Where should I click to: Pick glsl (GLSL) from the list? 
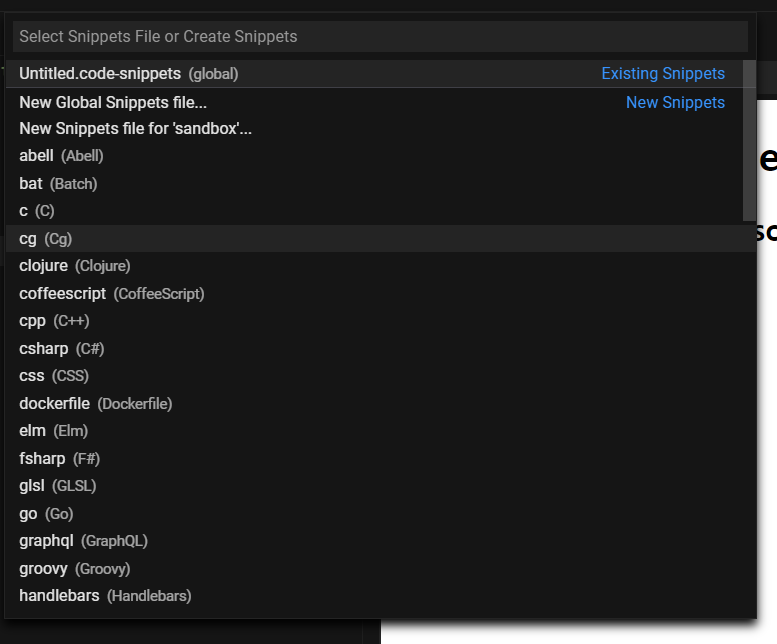click(57, 486)
